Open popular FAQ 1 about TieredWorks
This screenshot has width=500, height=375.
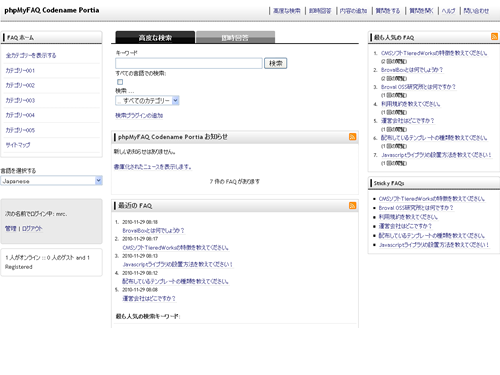tap(434, 53)
